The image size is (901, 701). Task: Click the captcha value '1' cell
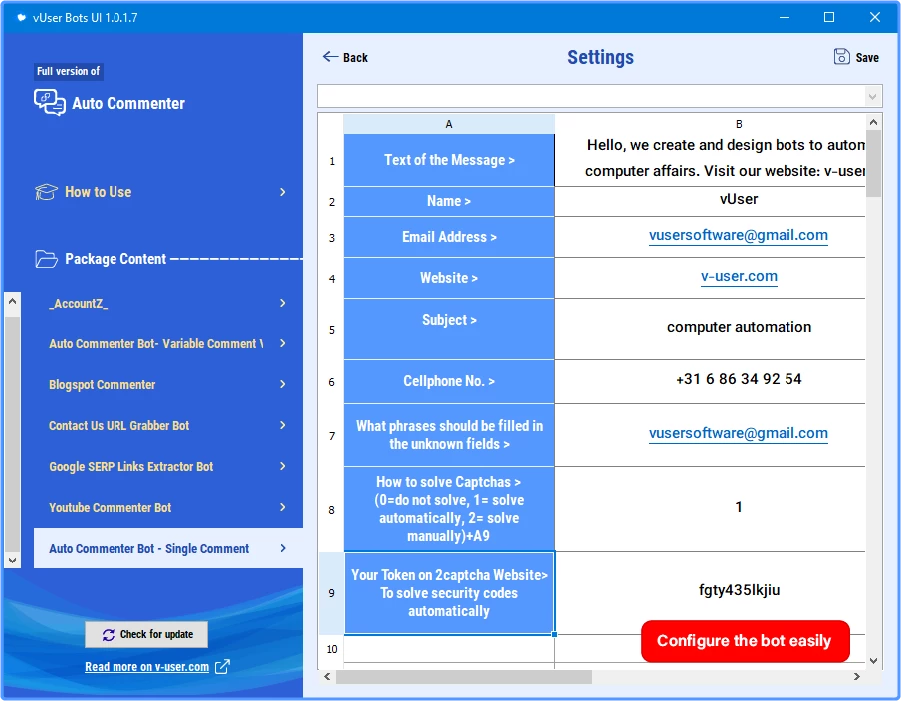[x=710, y=509]
